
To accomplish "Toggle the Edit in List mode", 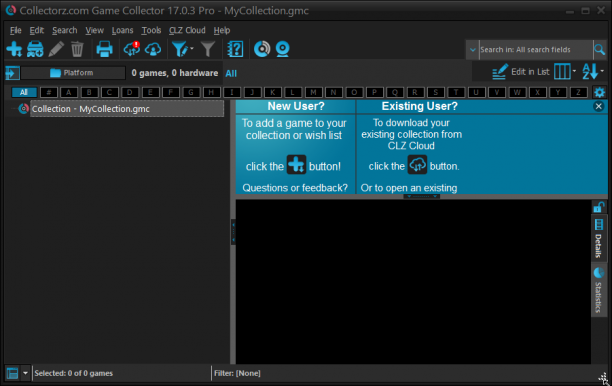I will tap(520, 72).
